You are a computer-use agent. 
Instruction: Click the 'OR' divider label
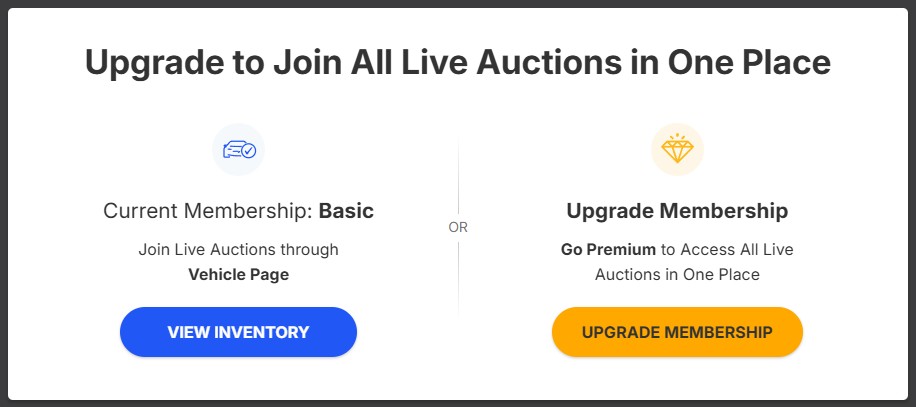click(x=458, y=227)
